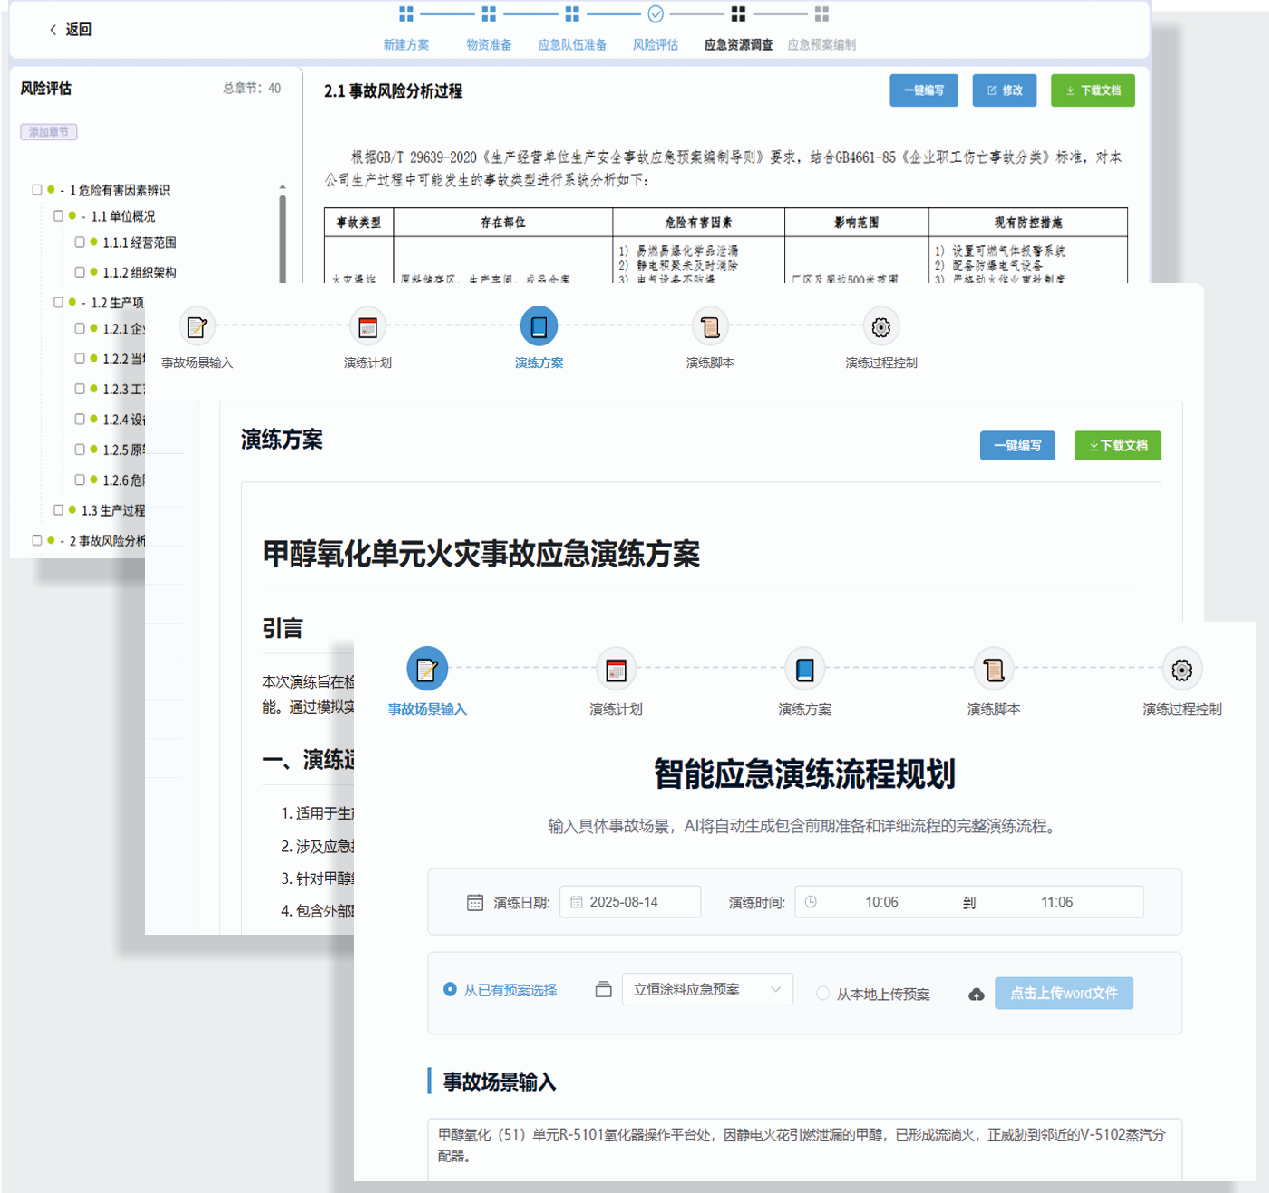Collapse the 1 危险有害因素辨识 node
The width and height of the screenshot is (1269, 1193).
click(x=62, y=190)
